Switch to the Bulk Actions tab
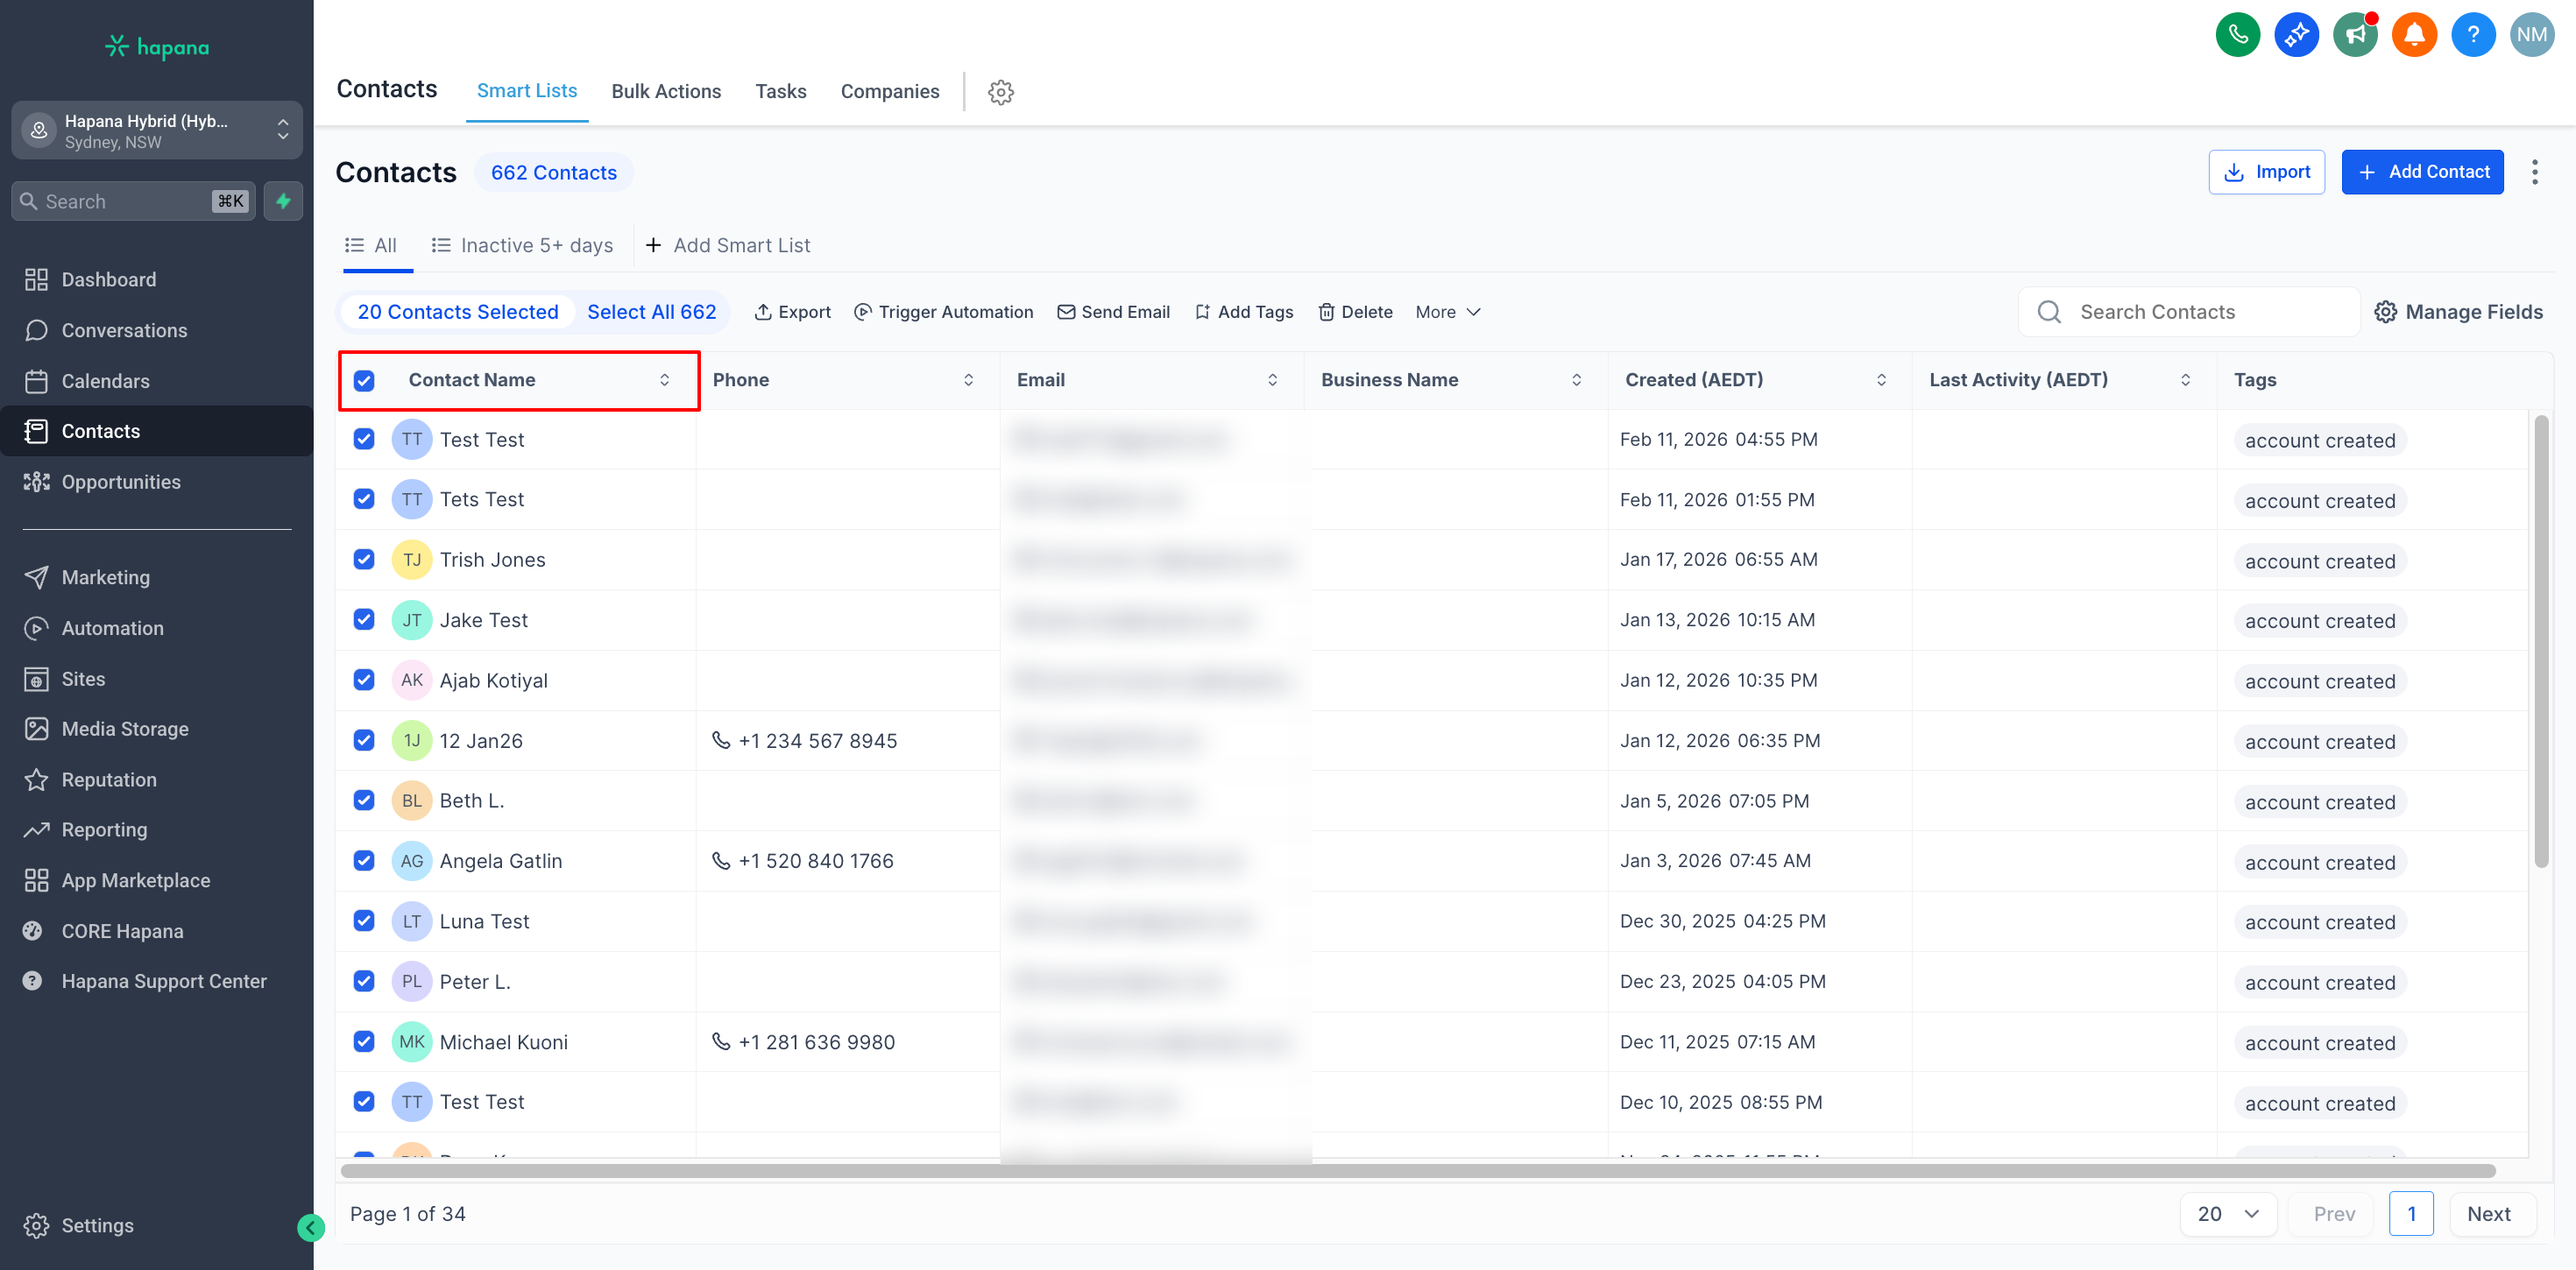 tap(666, 91)
